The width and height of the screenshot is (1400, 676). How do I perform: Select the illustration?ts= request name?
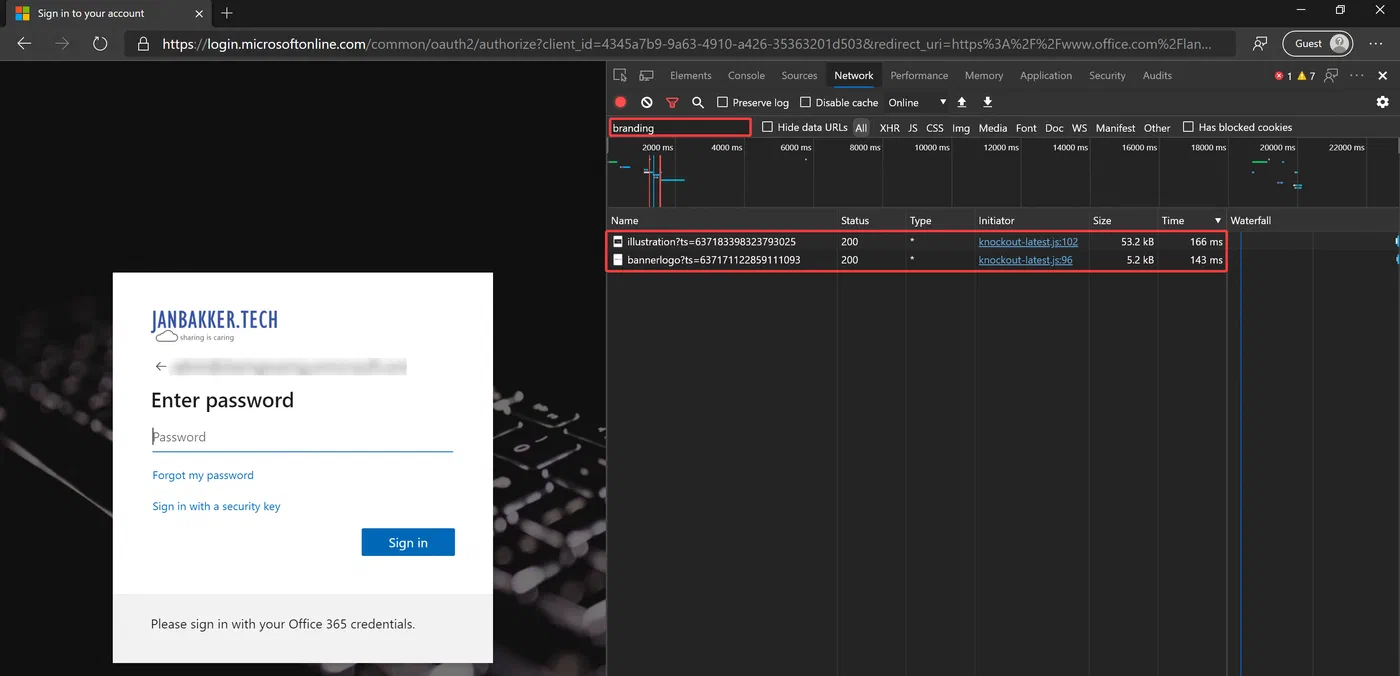711,242
